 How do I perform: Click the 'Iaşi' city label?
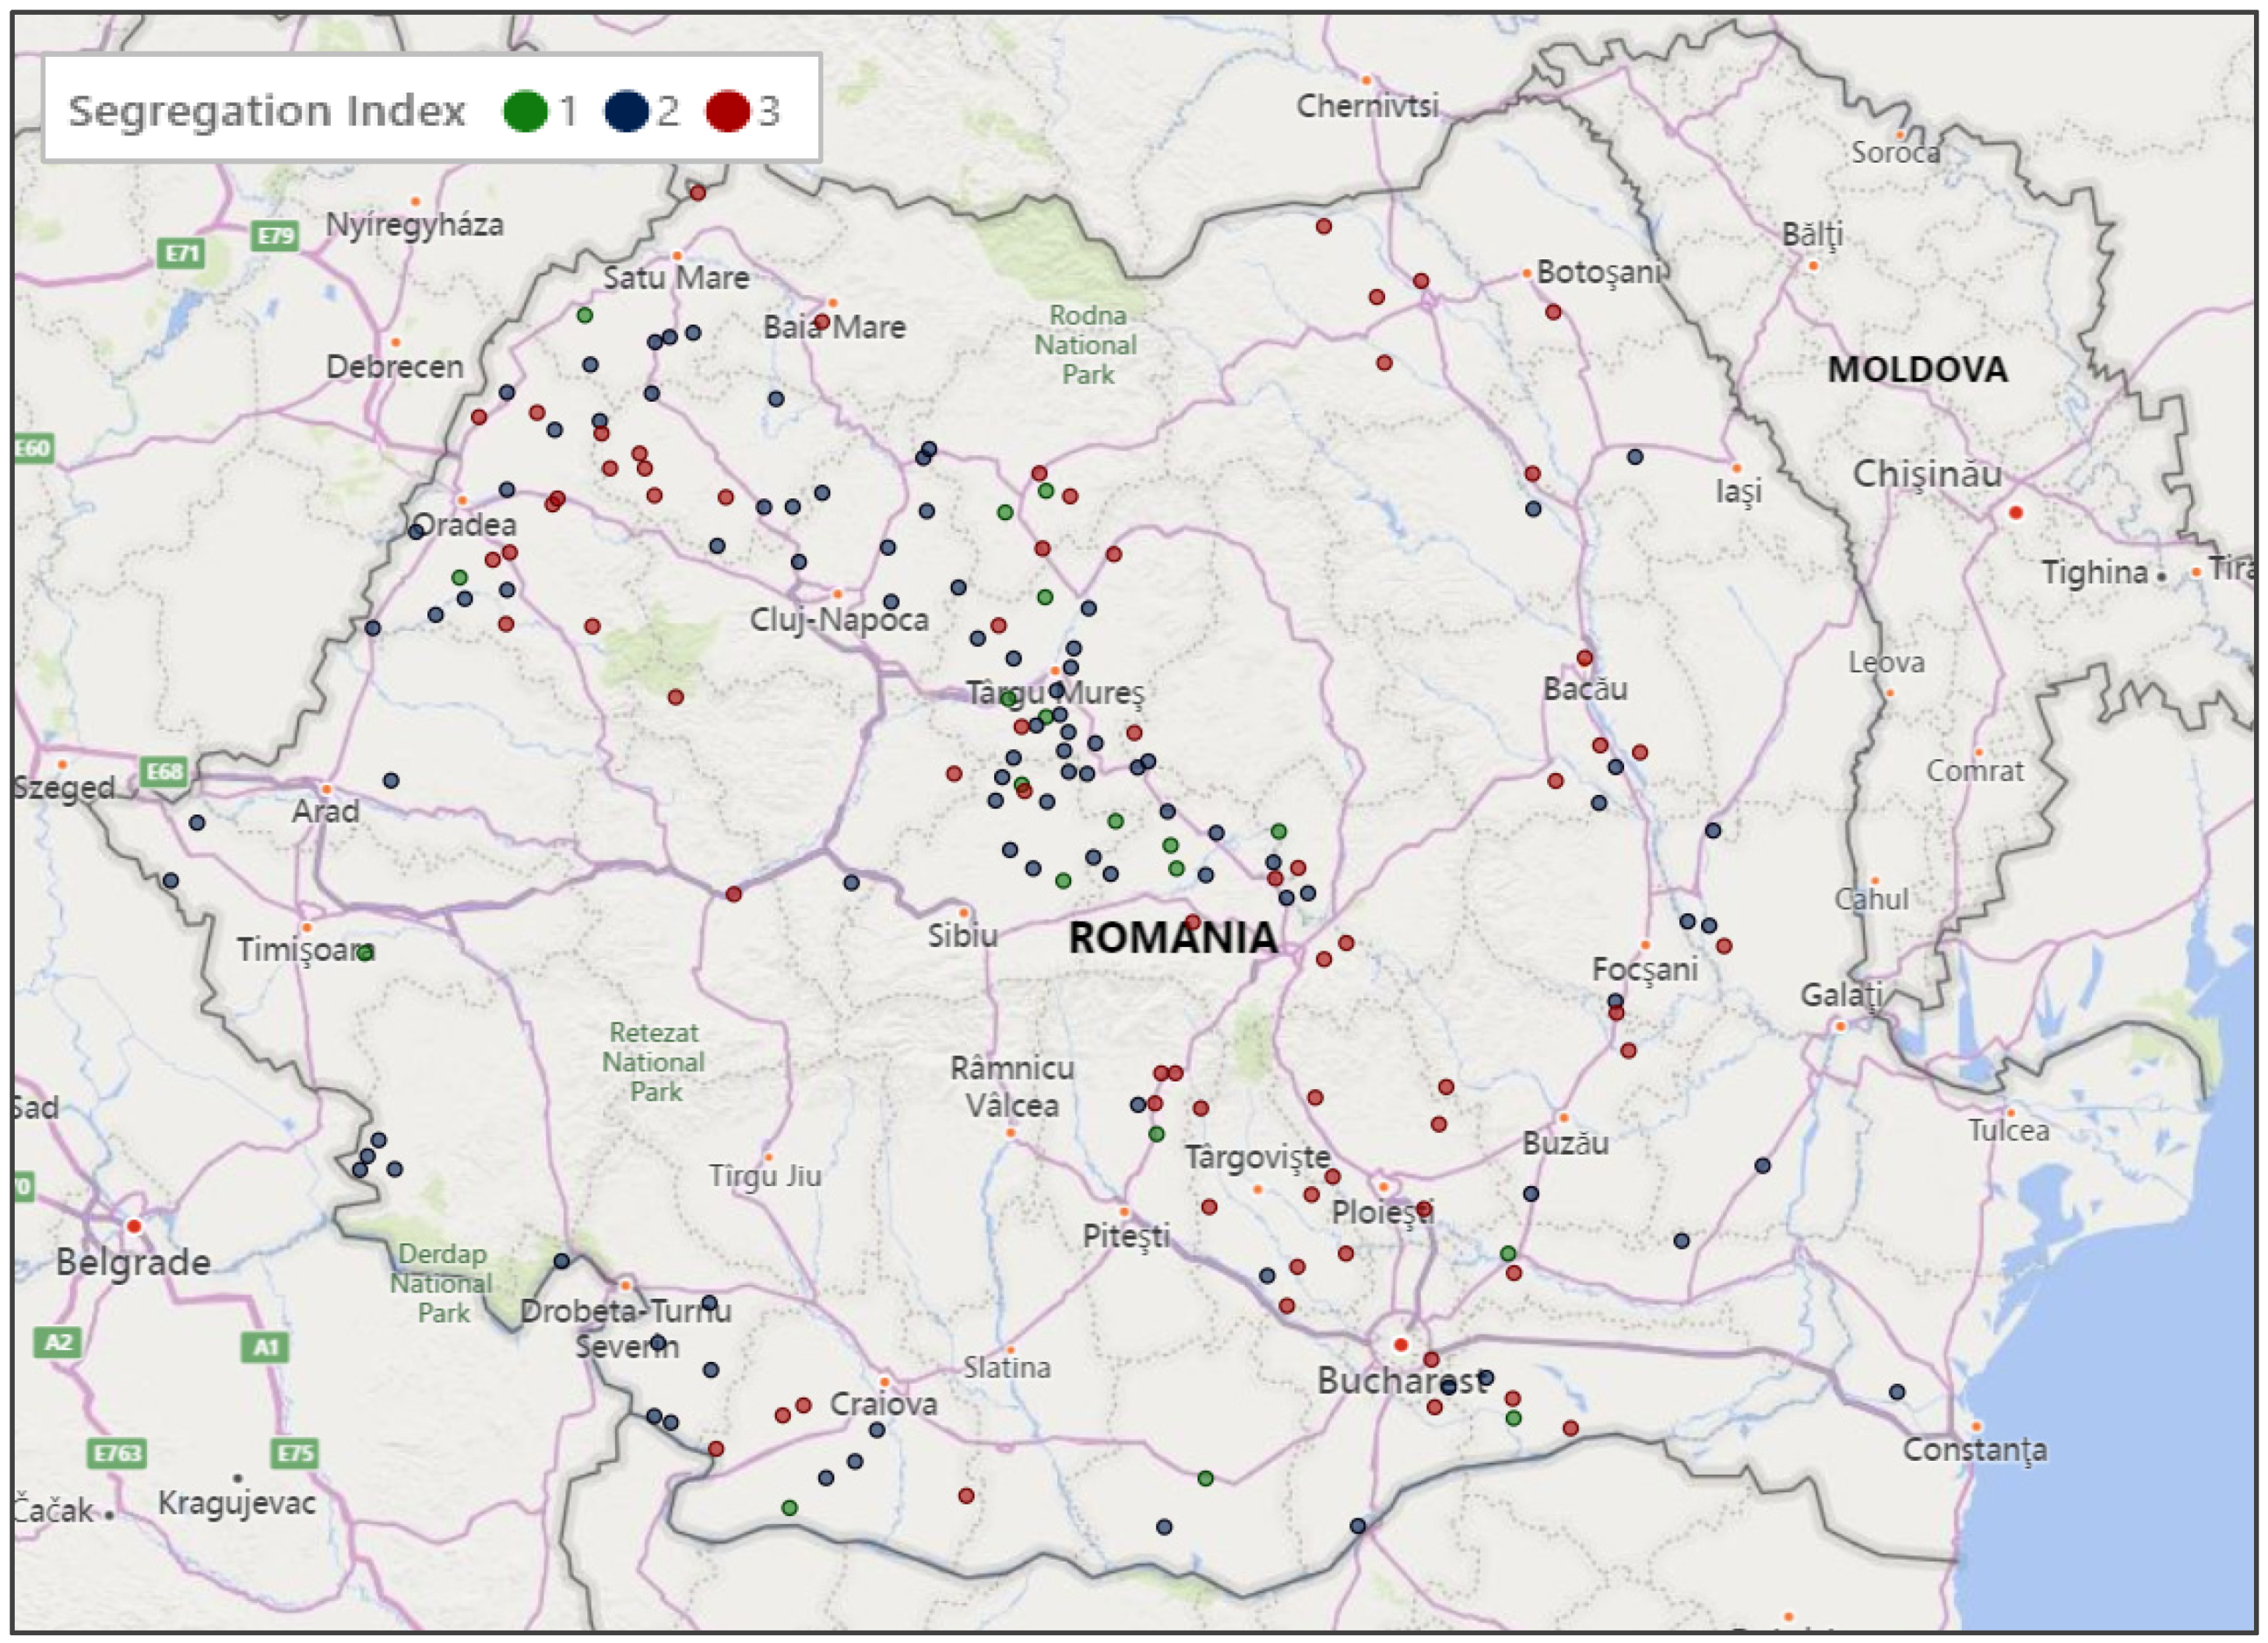tap(1738, 491)
